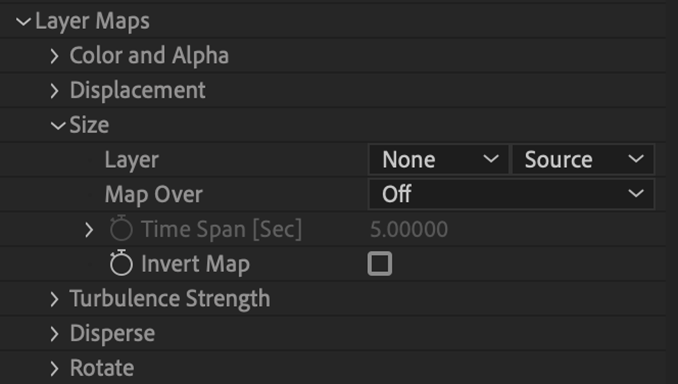Select the Layer property label
Image resolution: width=678 pixels, height=384 pixels.
pos(131,160)
